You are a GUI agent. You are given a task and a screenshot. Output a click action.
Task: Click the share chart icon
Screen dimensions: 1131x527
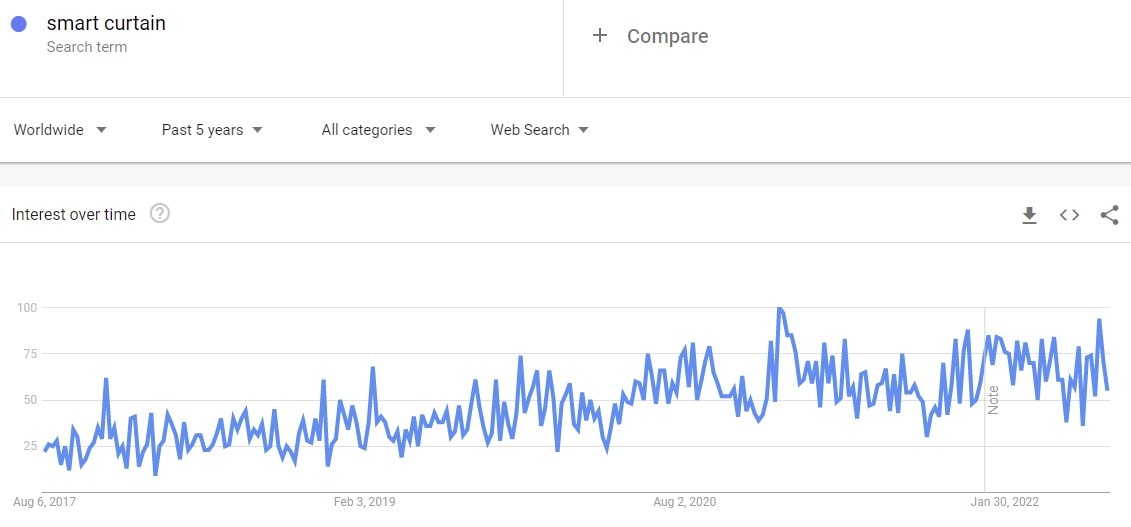point(1109,215)
